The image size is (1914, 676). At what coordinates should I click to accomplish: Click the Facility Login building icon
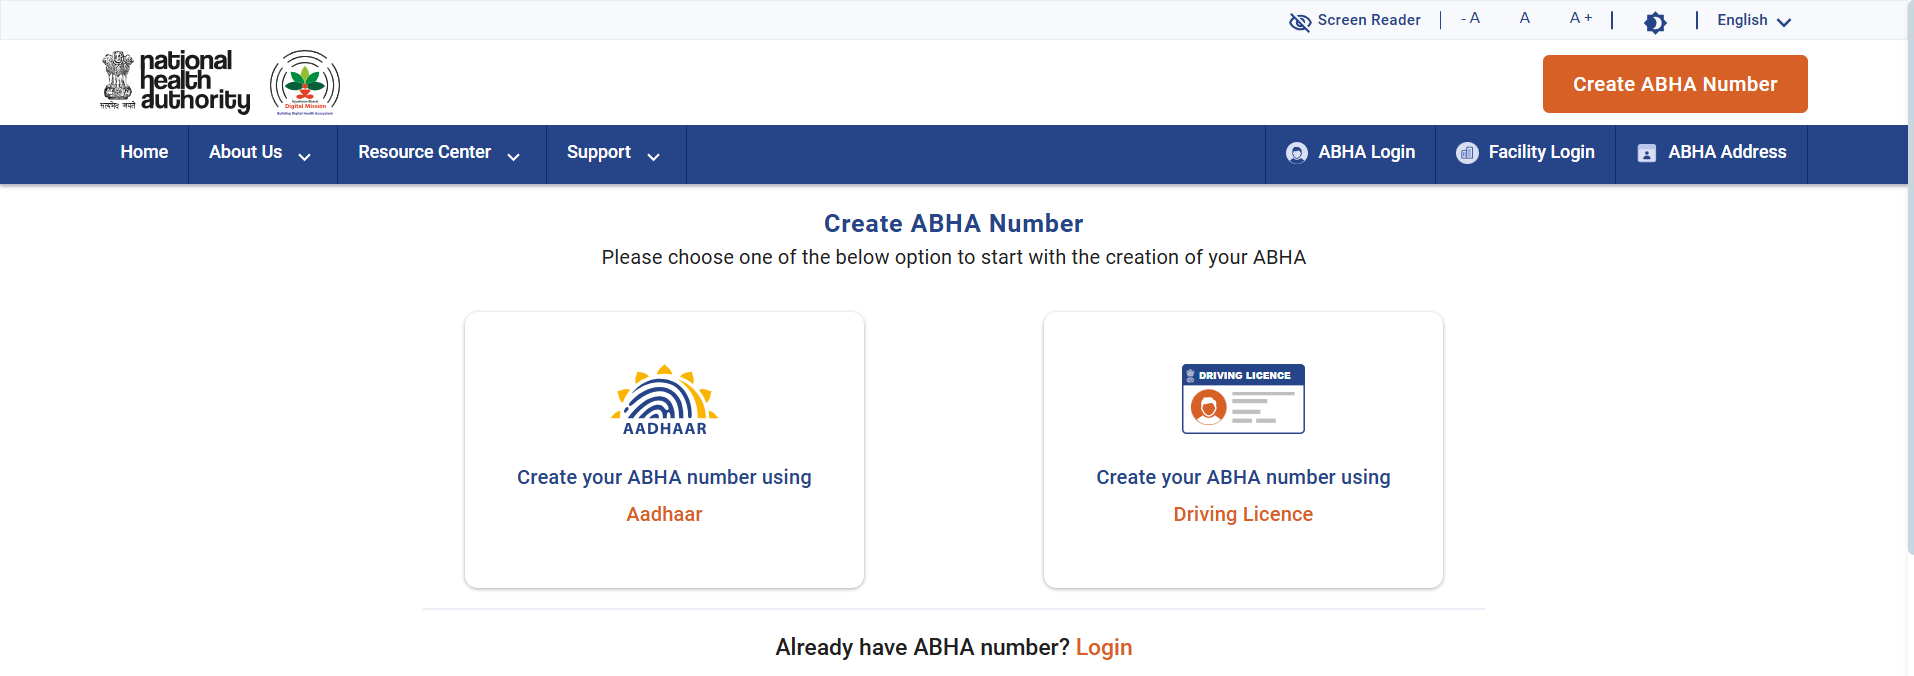1467,153
